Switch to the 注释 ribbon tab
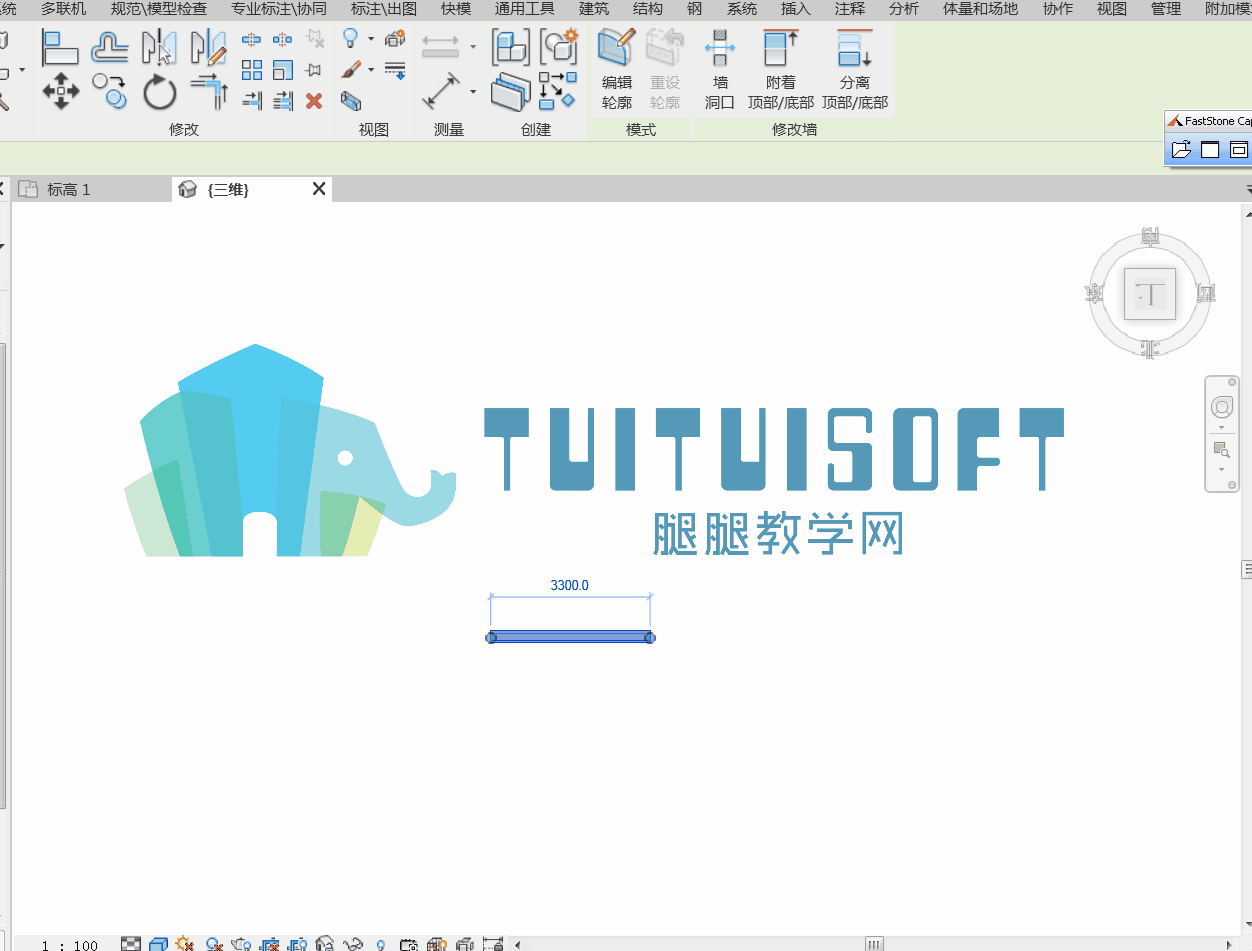The width and height of the screenshot is (1252, 951). pyautogui.click(x=850, y=9)
